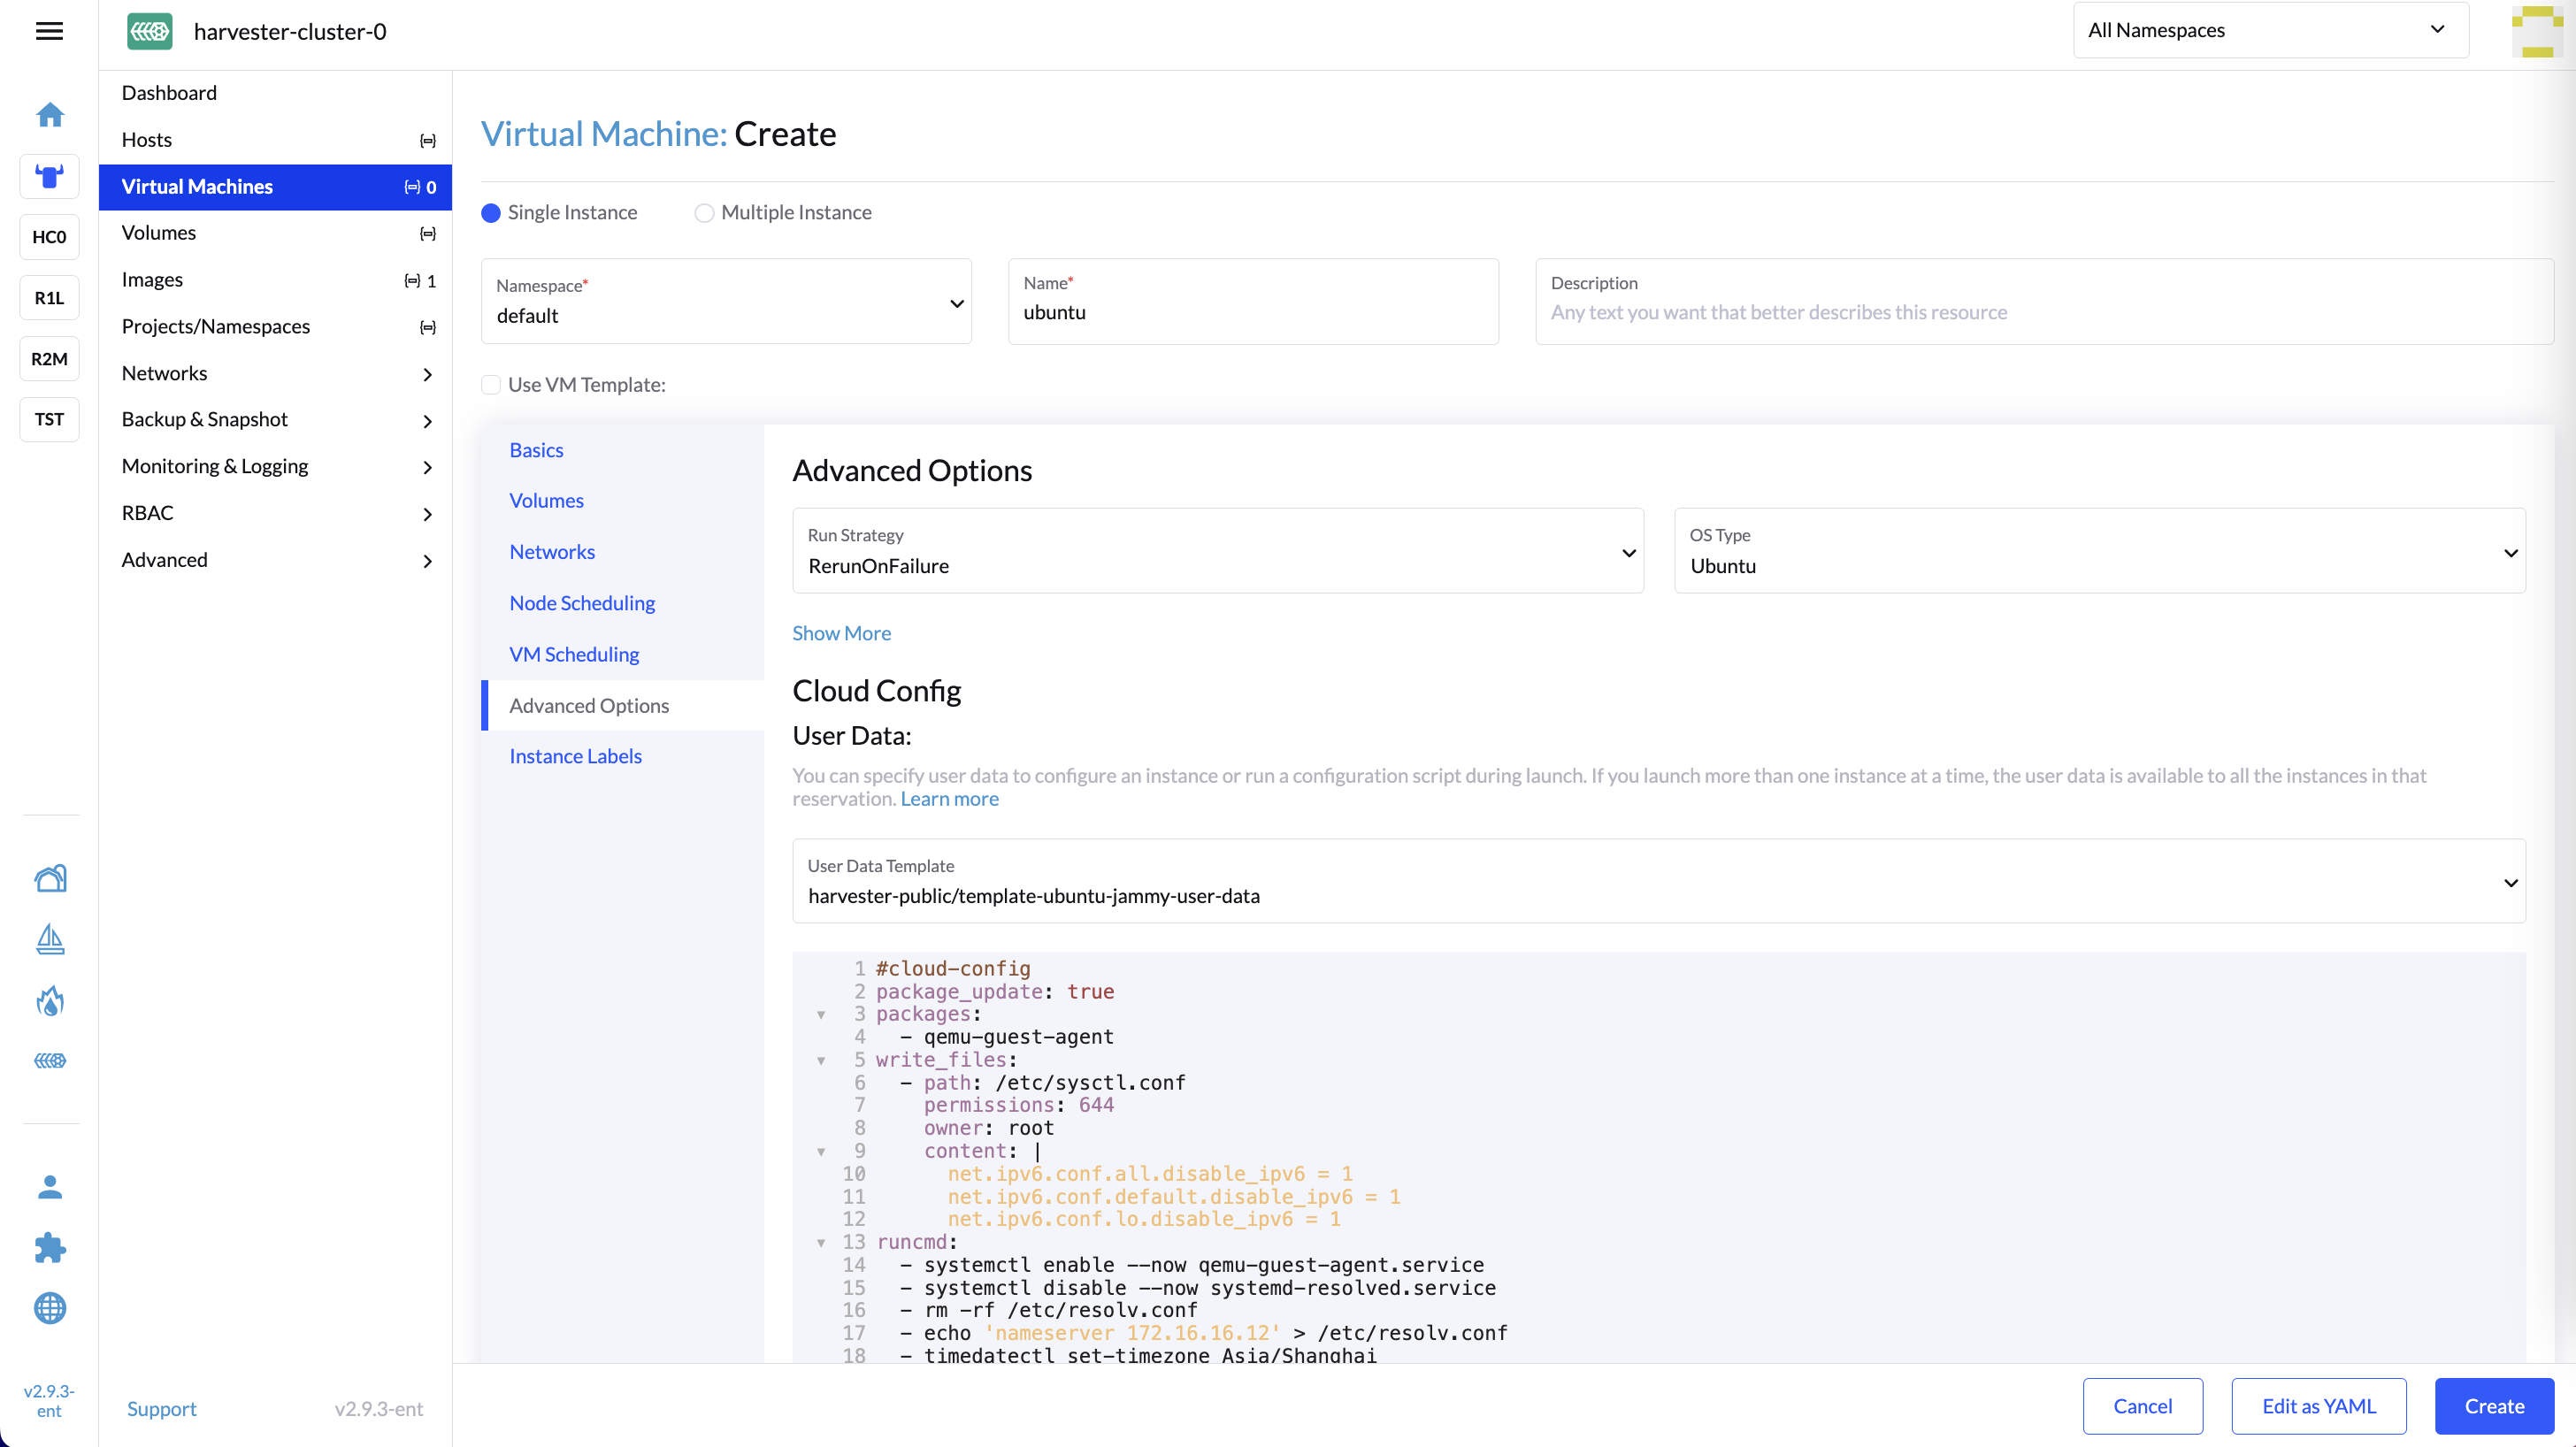Select the Multiple Instance radio option
Viewport: 2576px width, 1447px height.
[x=704, y=213]
